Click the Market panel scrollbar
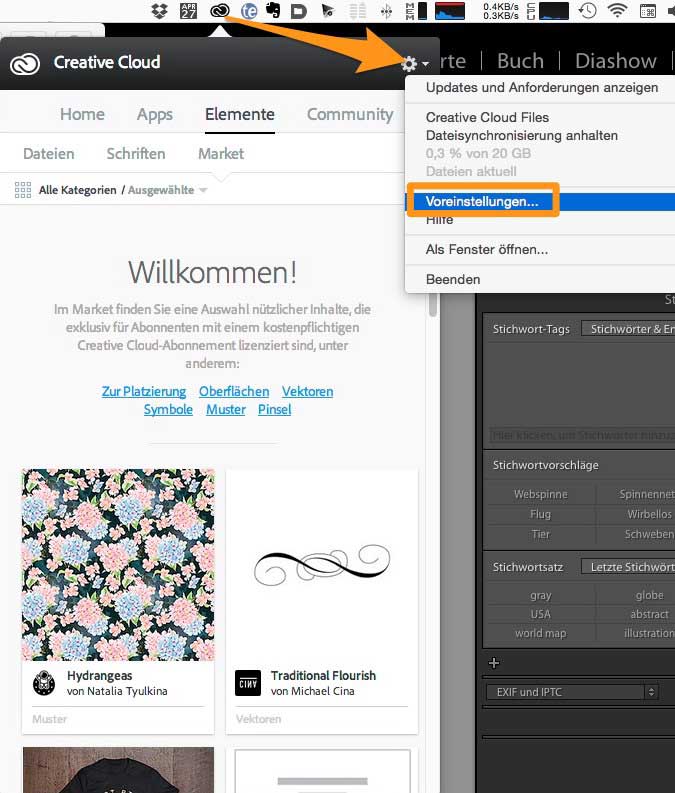The image size is (675, 793). point(433,304)
